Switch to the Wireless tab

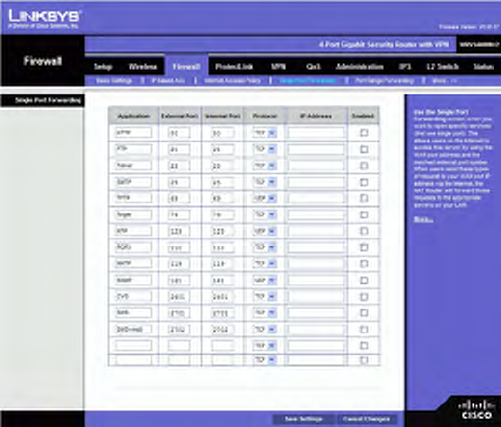coord(143,67)
